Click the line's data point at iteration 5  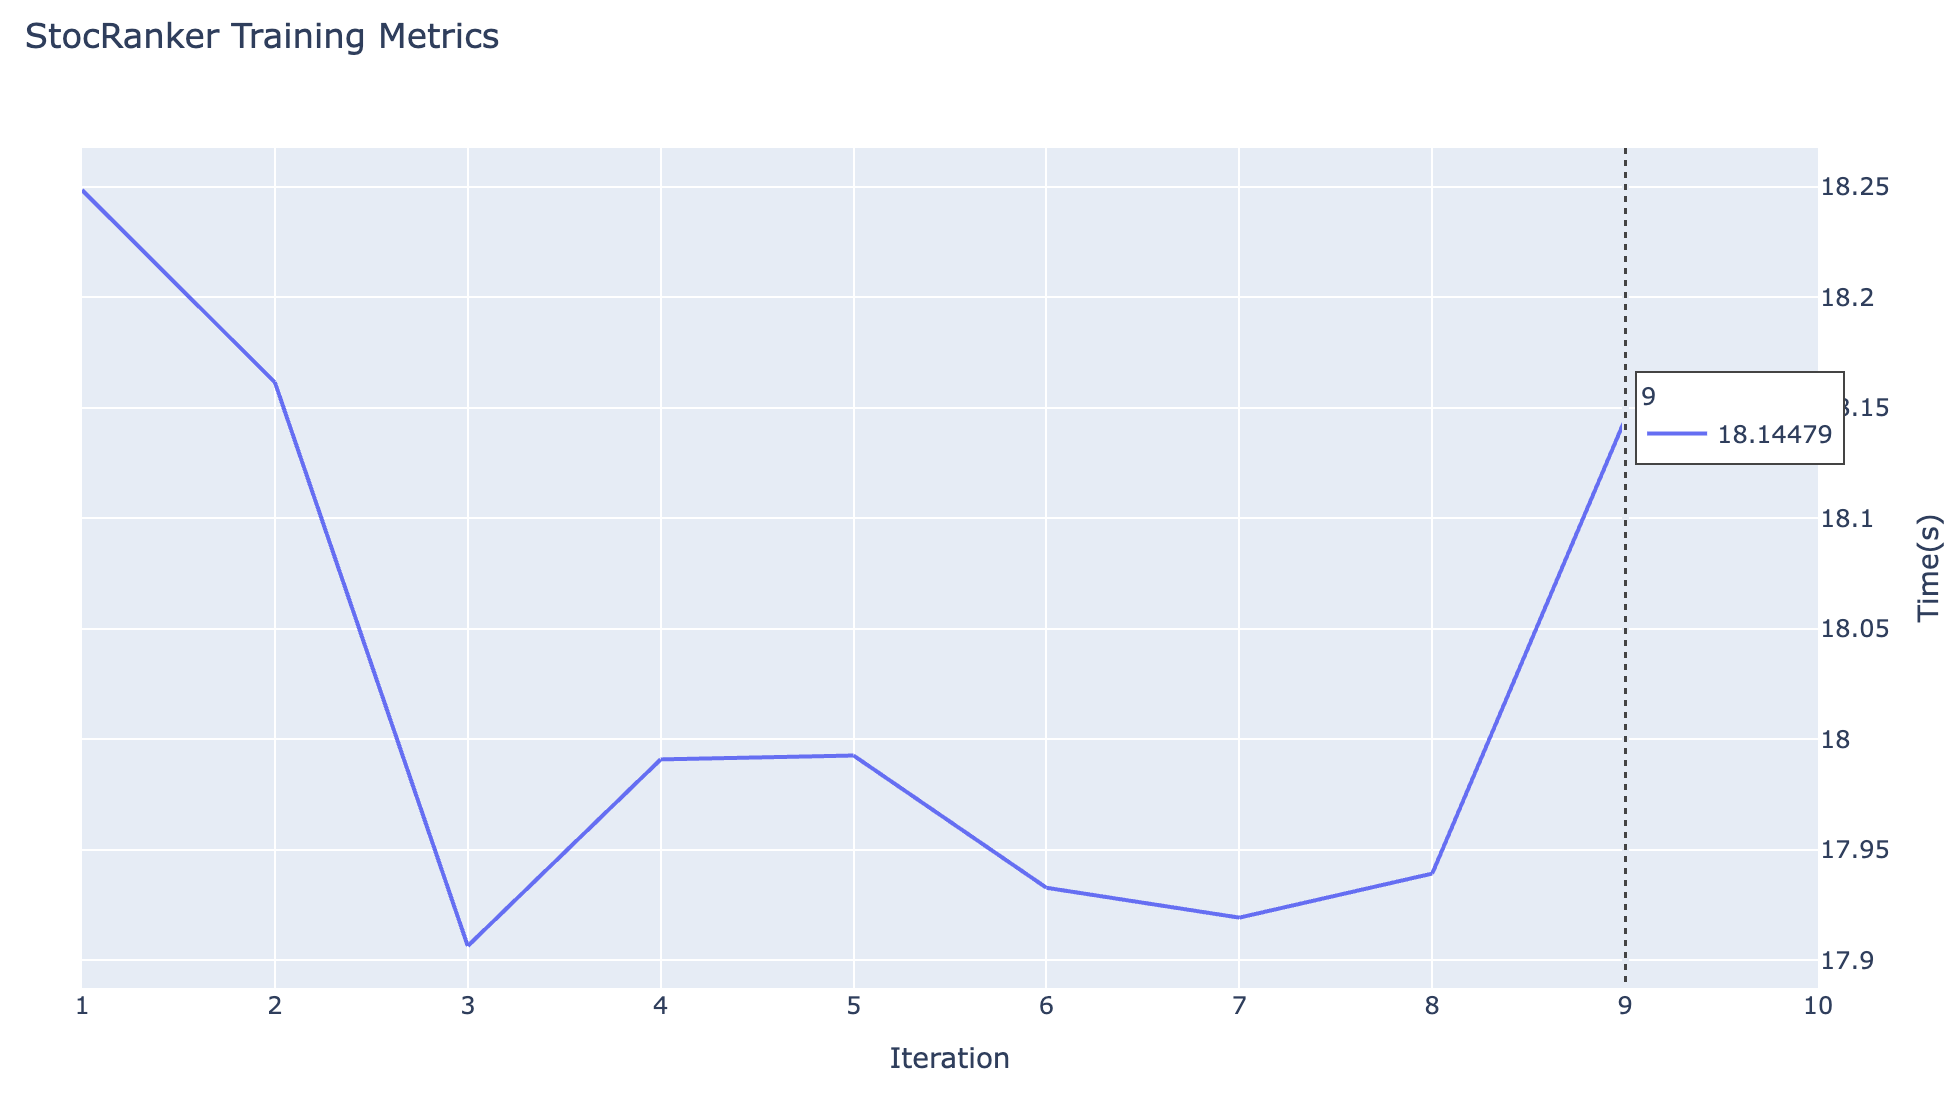[853, 755]
